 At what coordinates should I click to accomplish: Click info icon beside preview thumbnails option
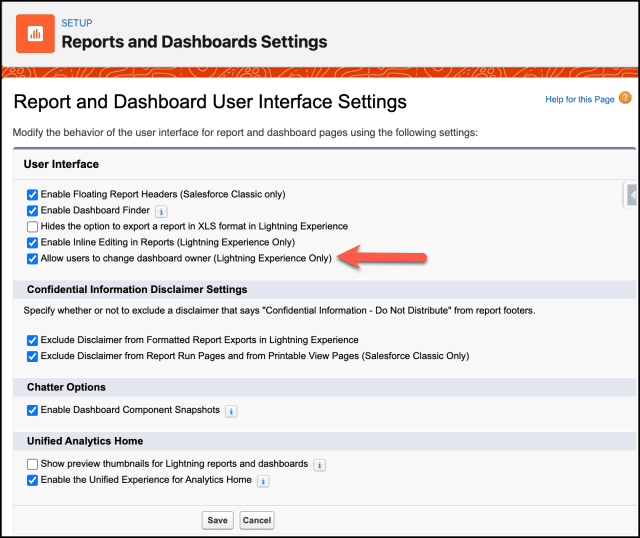coord(319,465)
